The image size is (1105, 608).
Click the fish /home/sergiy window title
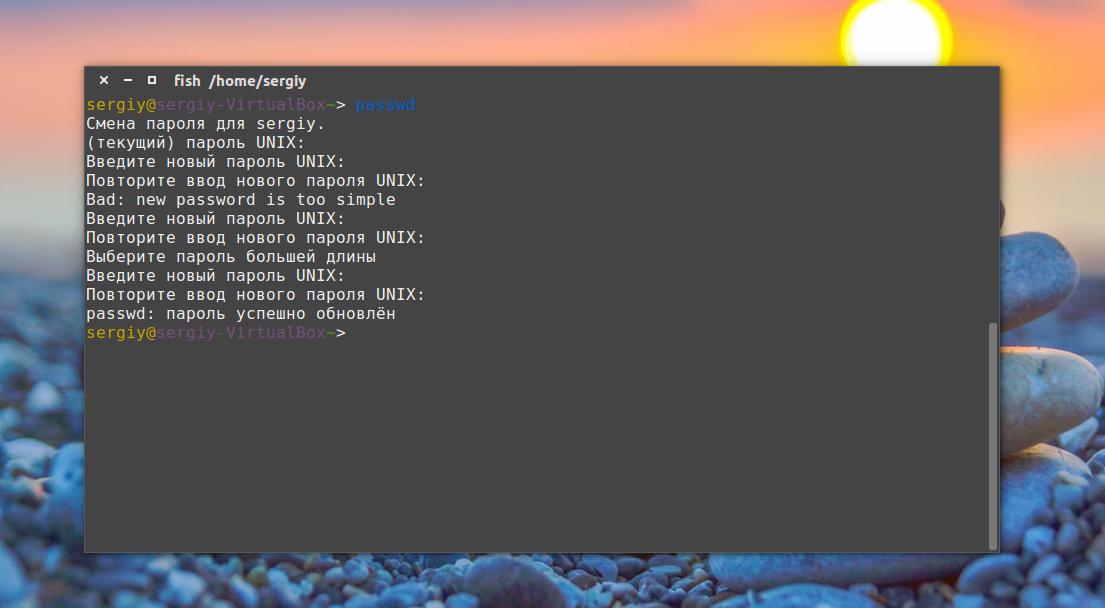point(238,81)
